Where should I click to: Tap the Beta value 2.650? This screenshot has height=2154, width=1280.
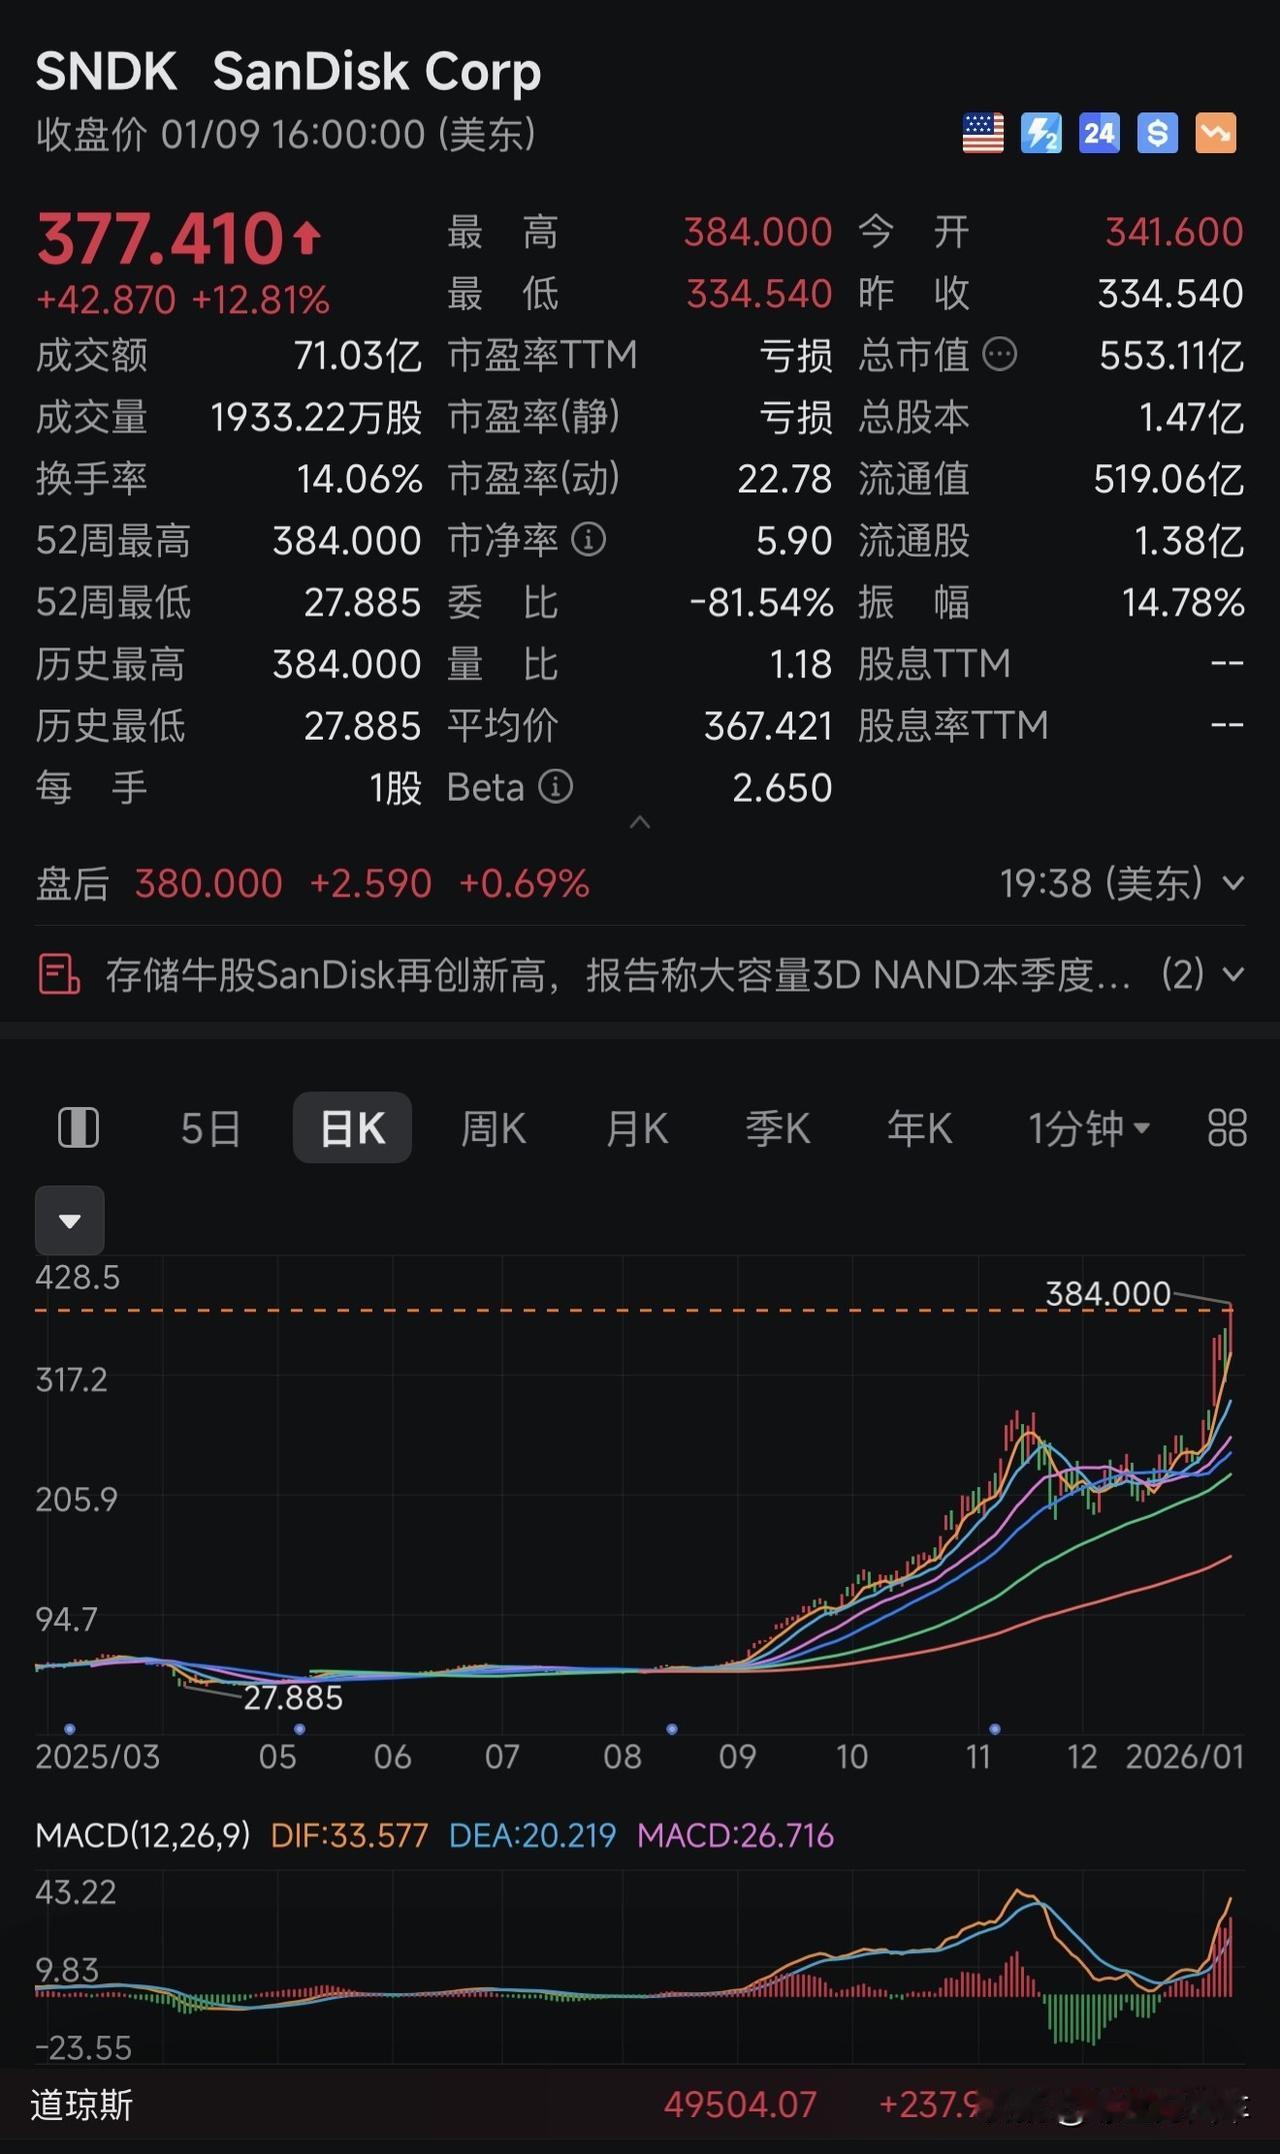[x=782, y=788]
